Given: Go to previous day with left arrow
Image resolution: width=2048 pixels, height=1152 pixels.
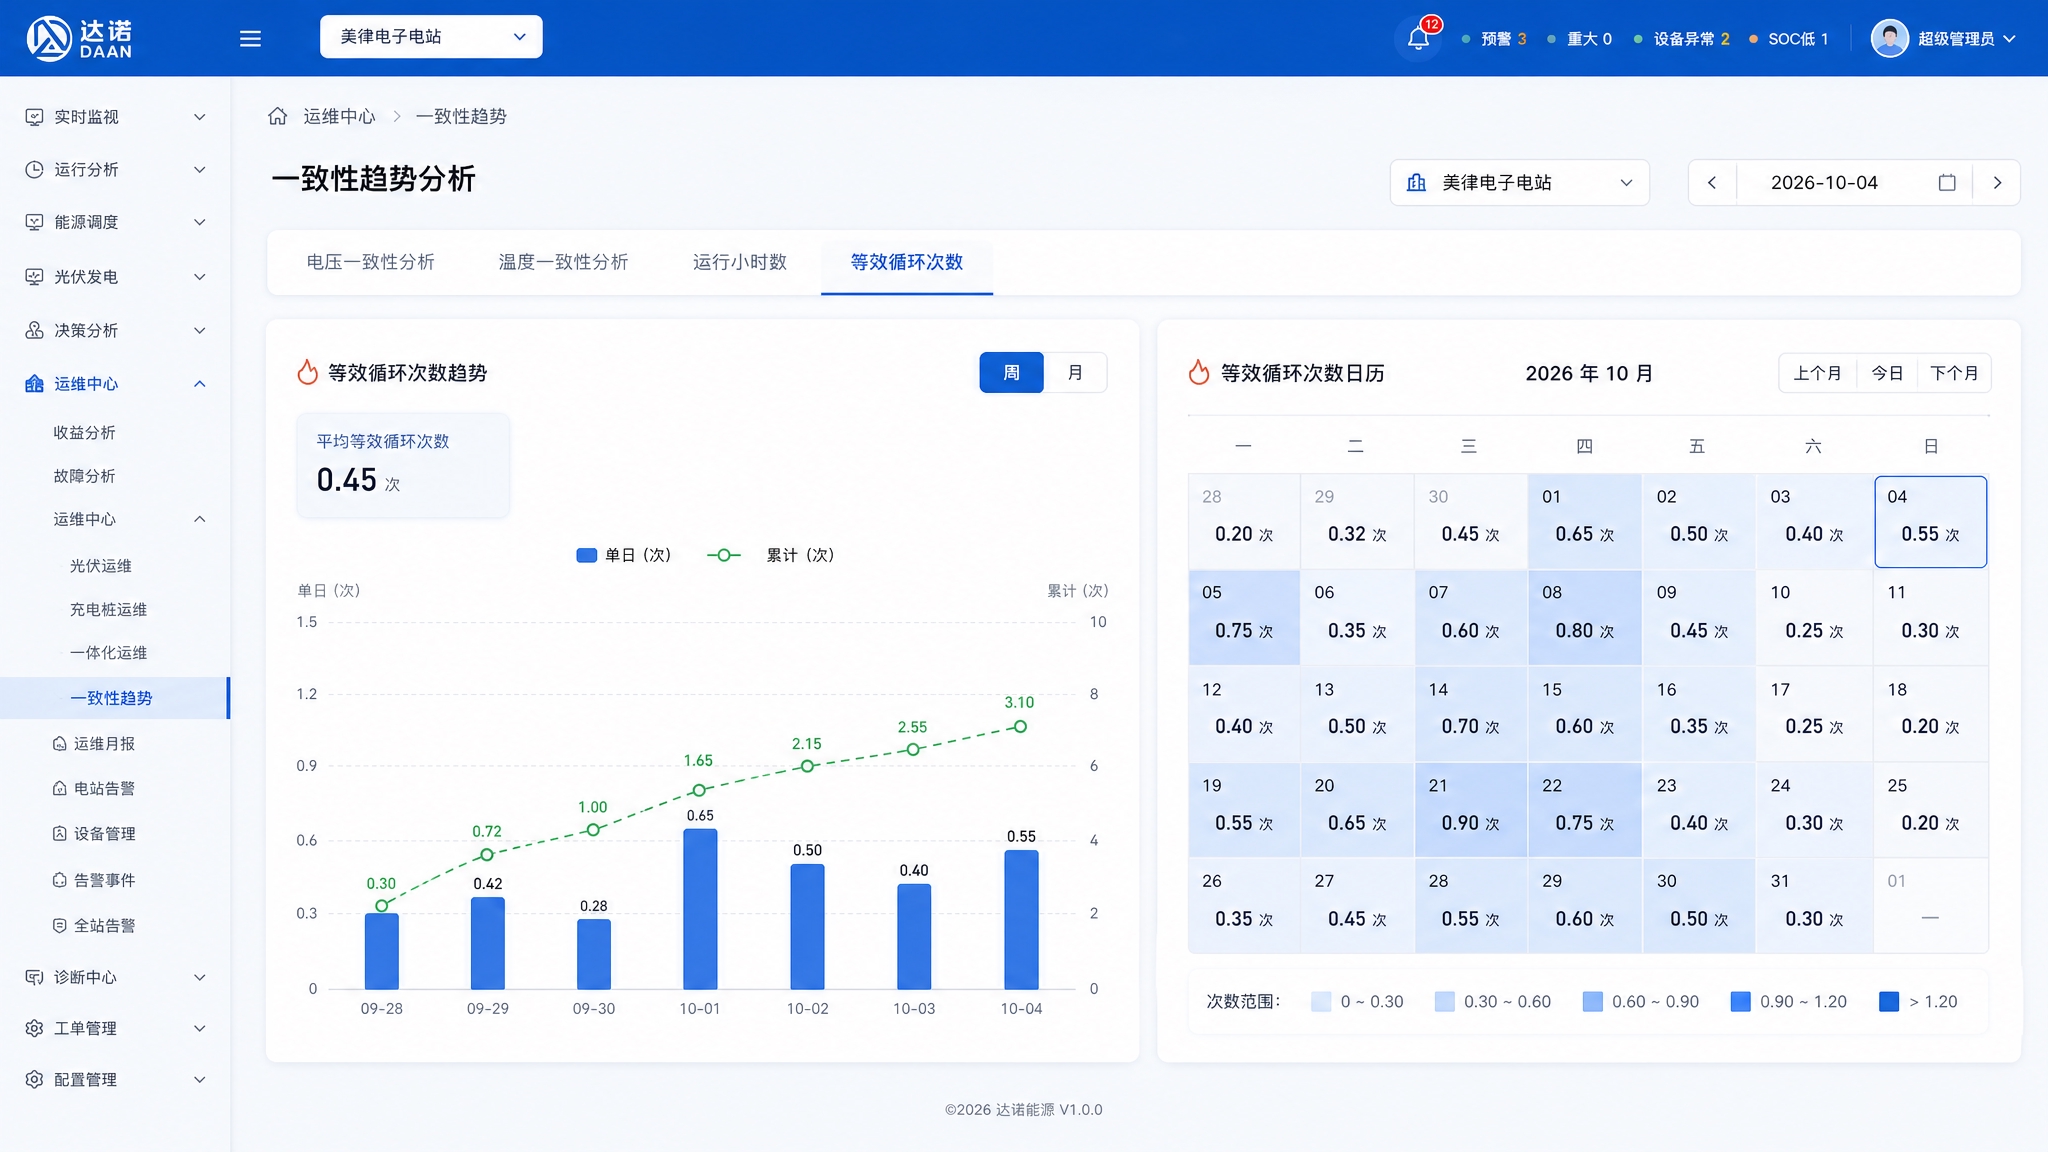Looking at the screenshot, I should [x=1712, y=183].
